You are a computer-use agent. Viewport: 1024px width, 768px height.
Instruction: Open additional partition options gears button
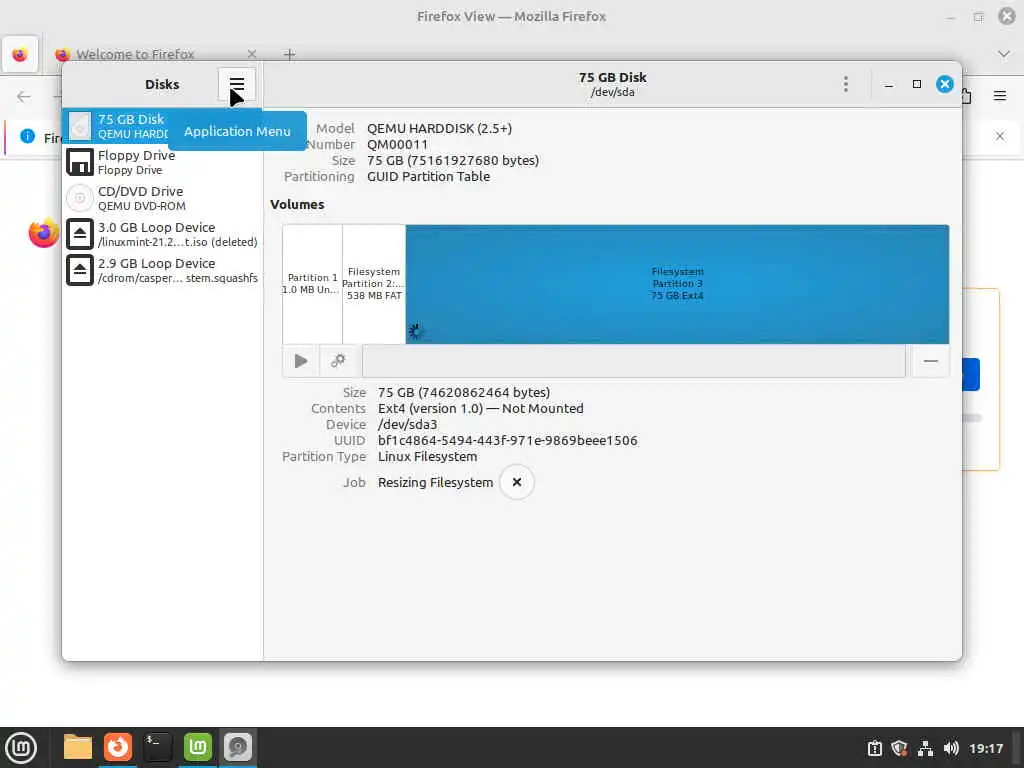(338, 361)
